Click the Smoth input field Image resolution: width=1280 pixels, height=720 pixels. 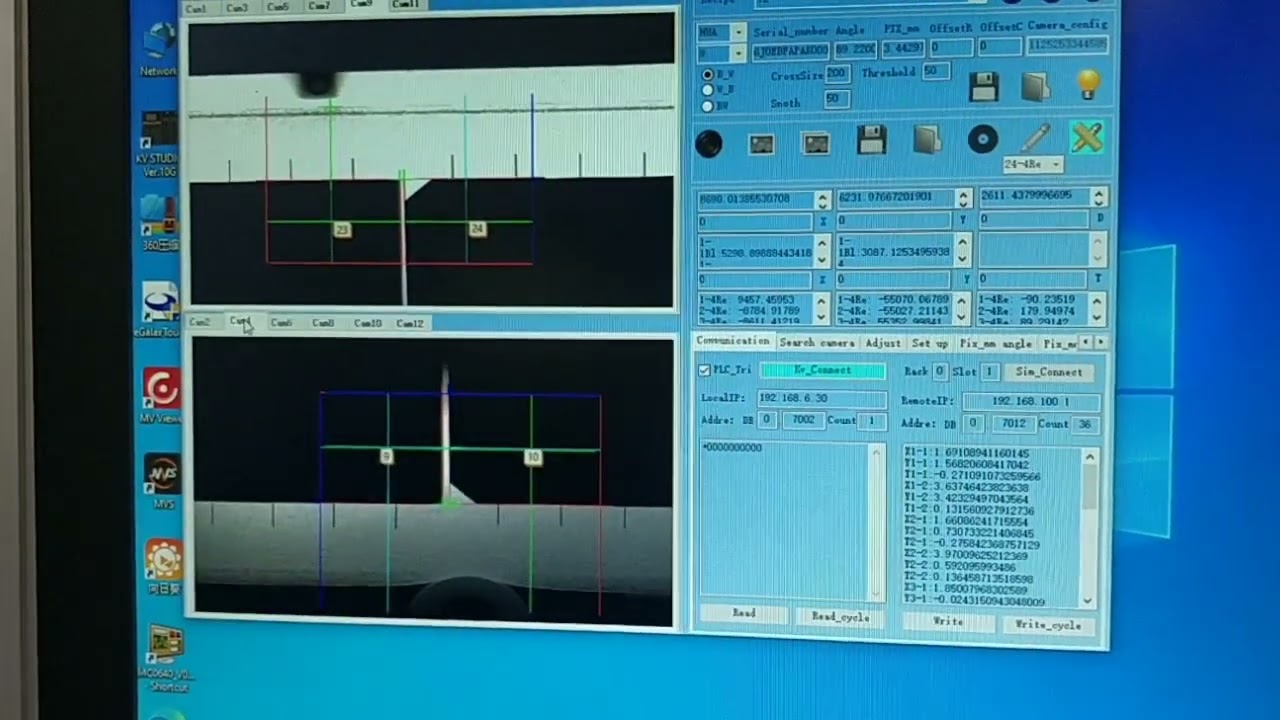836,99
